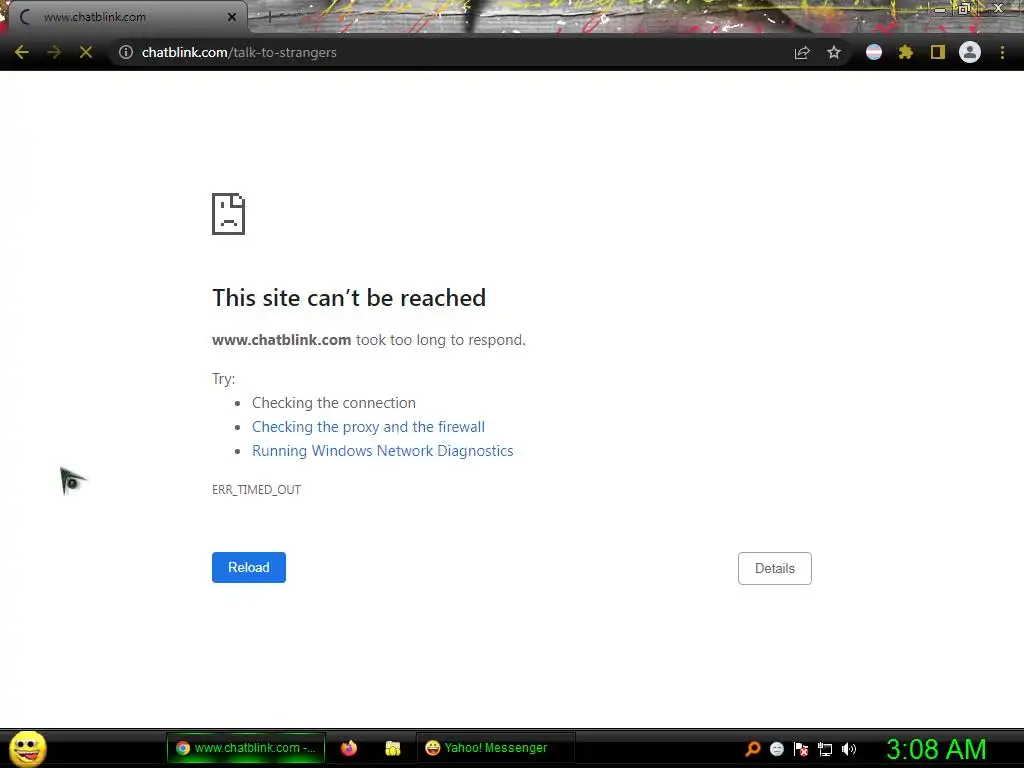
Task: Click the sad page error icon
Action: pyautogui.click(x=229, y=214)
